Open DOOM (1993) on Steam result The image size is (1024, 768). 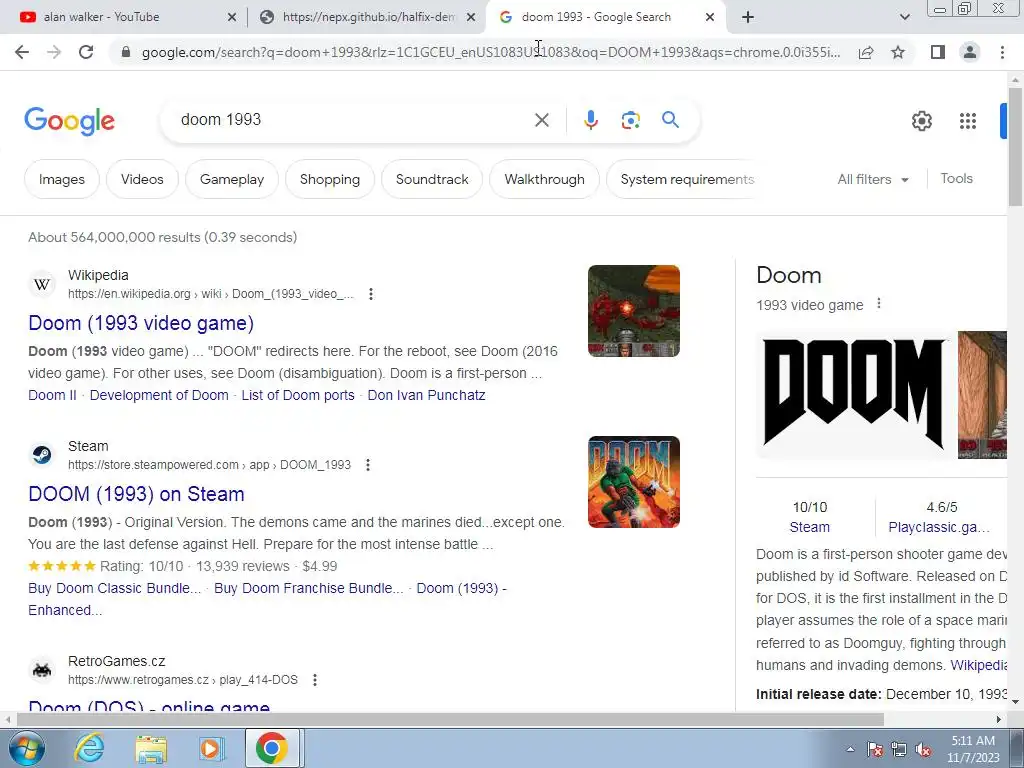click(x=136, y=494)
